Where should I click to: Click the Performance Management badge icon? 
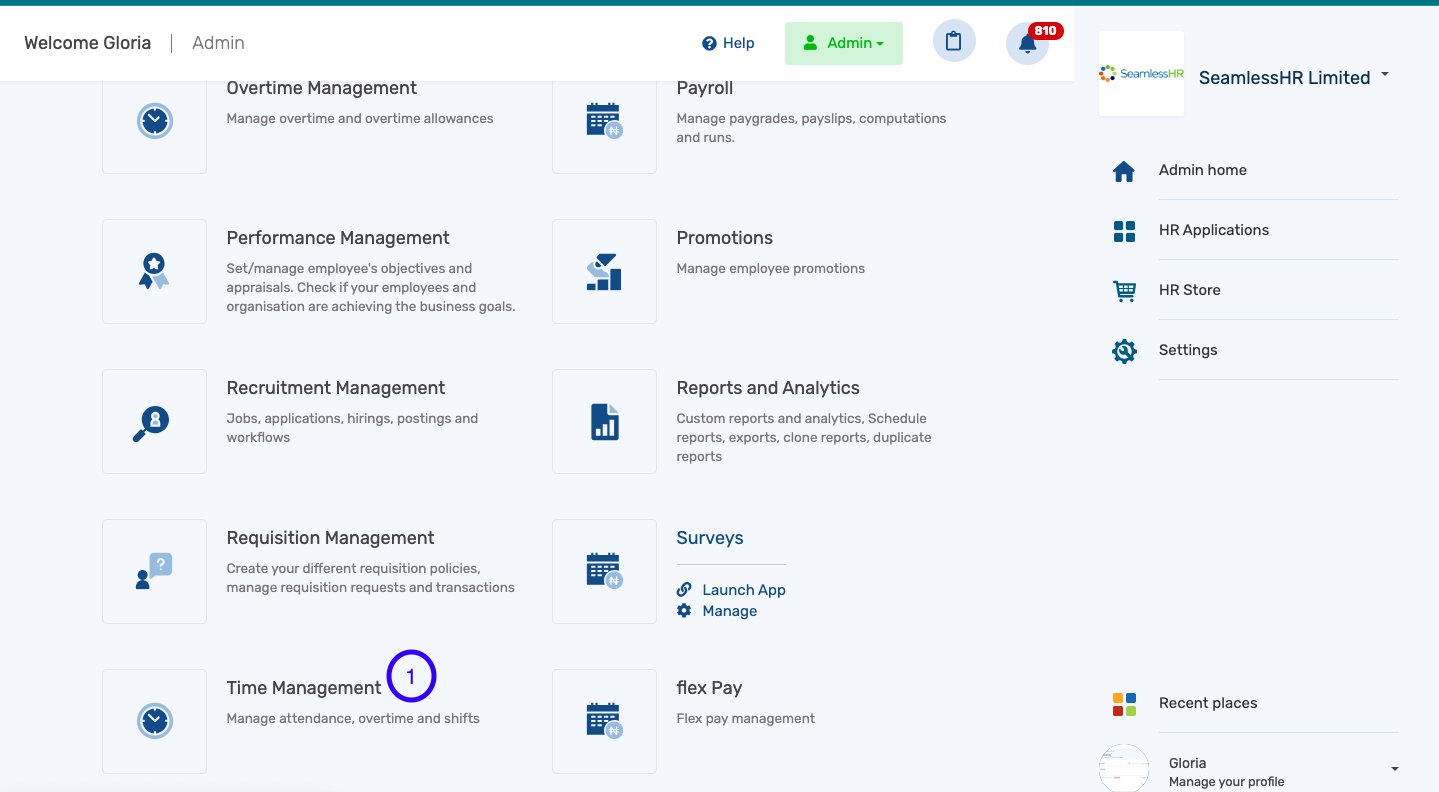(x=153, y=271)
